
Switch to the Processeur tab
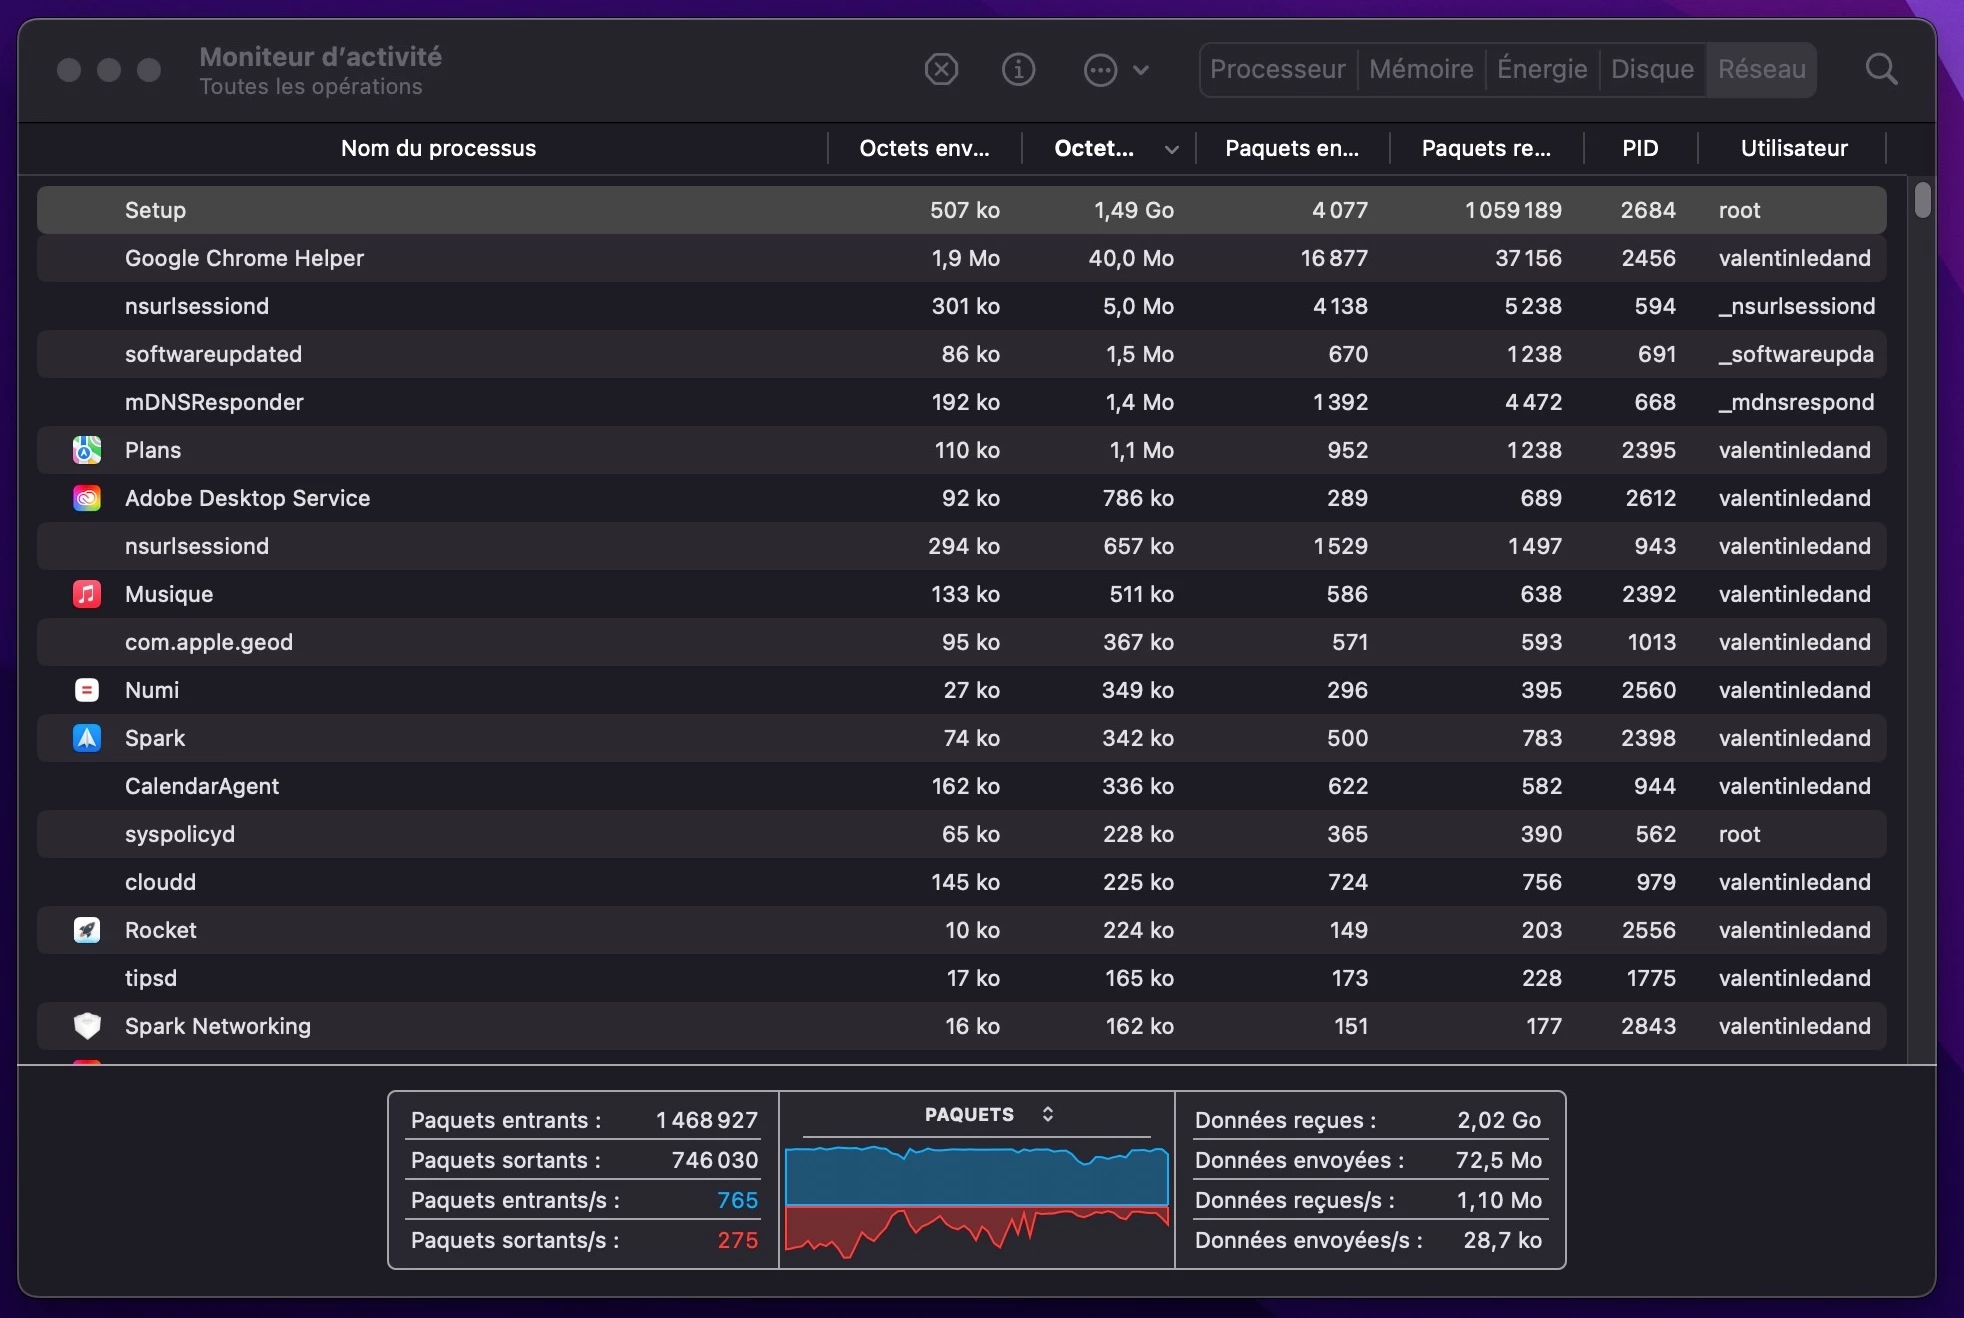tap(1277, 70)
